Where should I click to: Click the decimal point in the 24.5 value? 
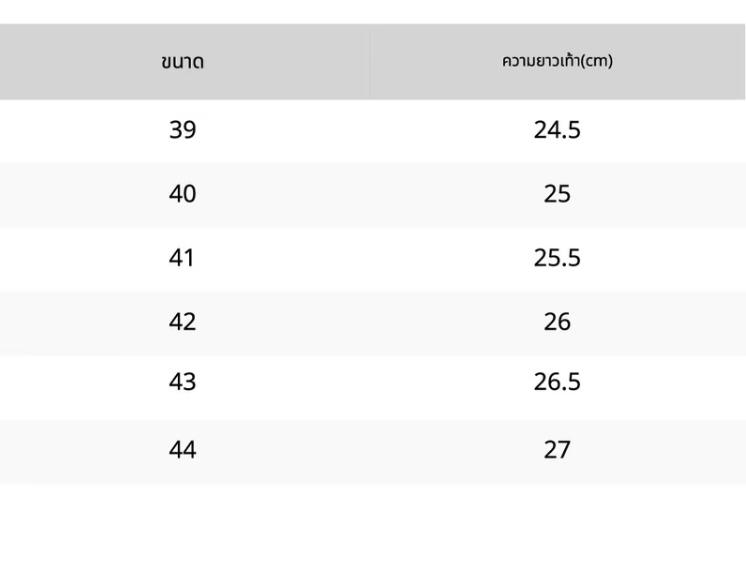[x=563, y=138]
